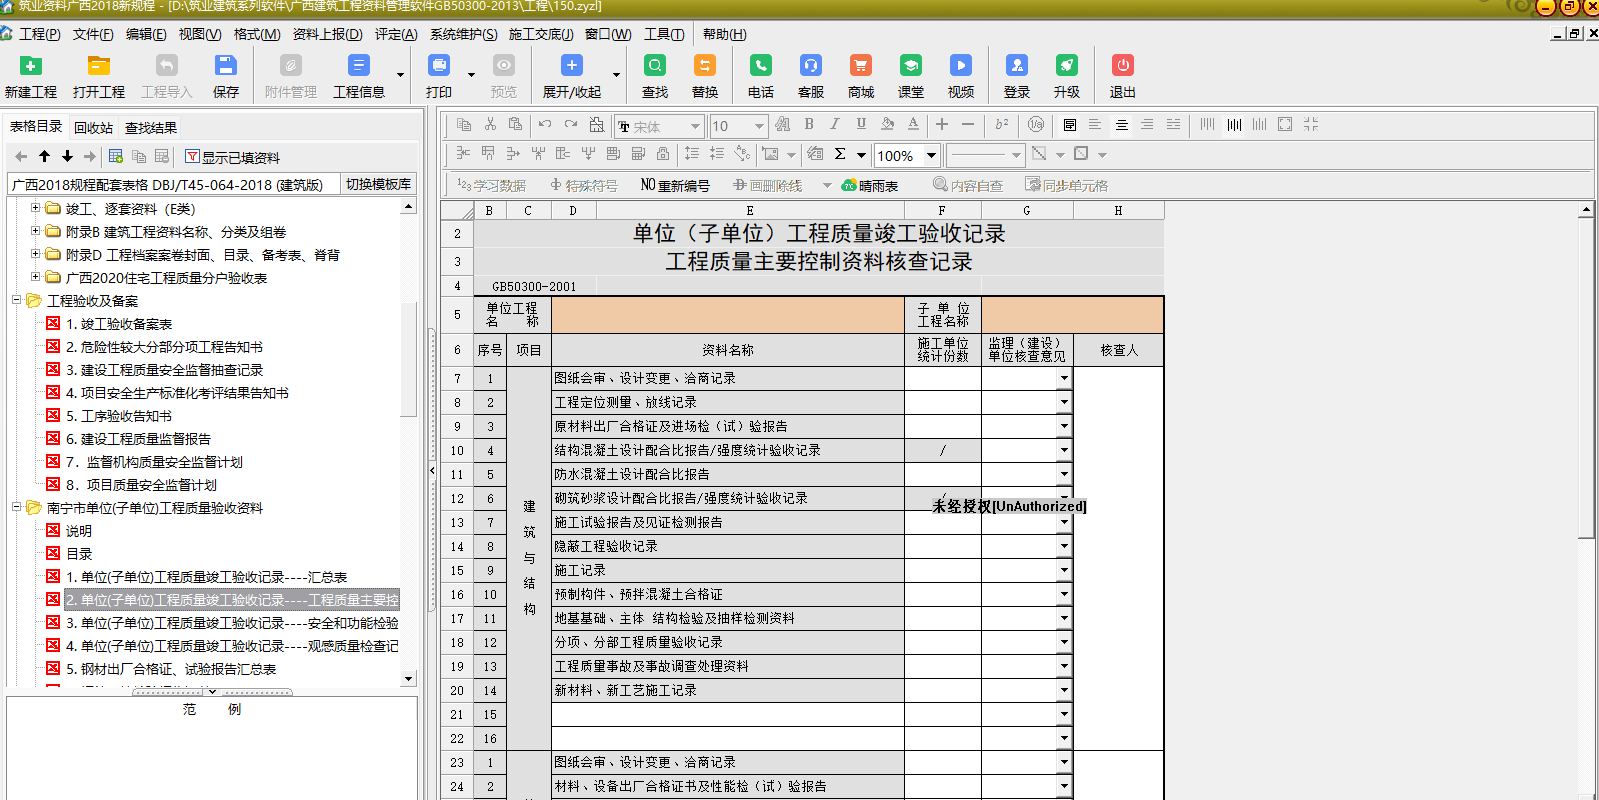Screen dimensions: 1599x800
Task: Open dropdown in 图纸会审 row 7
Action: [1064, 378]
